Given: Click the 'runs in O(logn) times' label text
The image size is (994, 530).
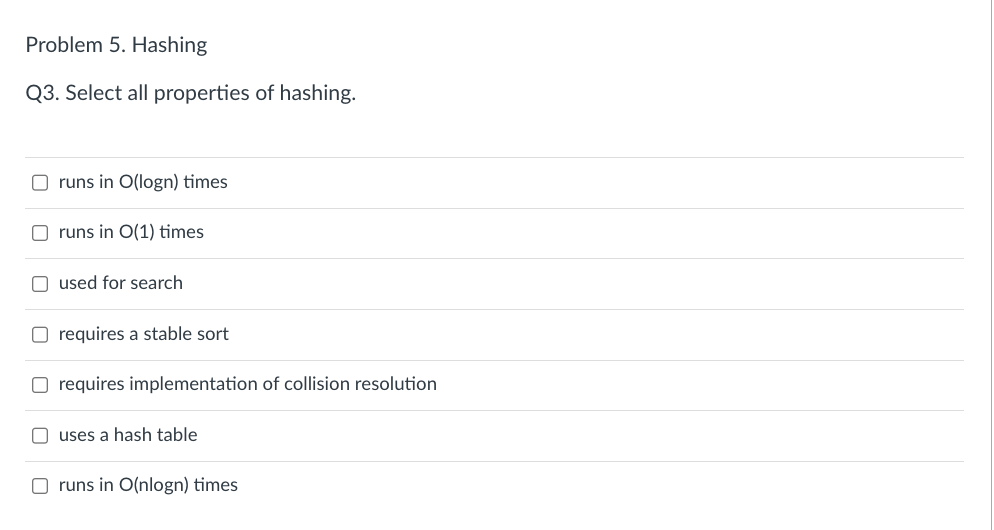Looking at the screenshot, I should (x=143, y=182).
